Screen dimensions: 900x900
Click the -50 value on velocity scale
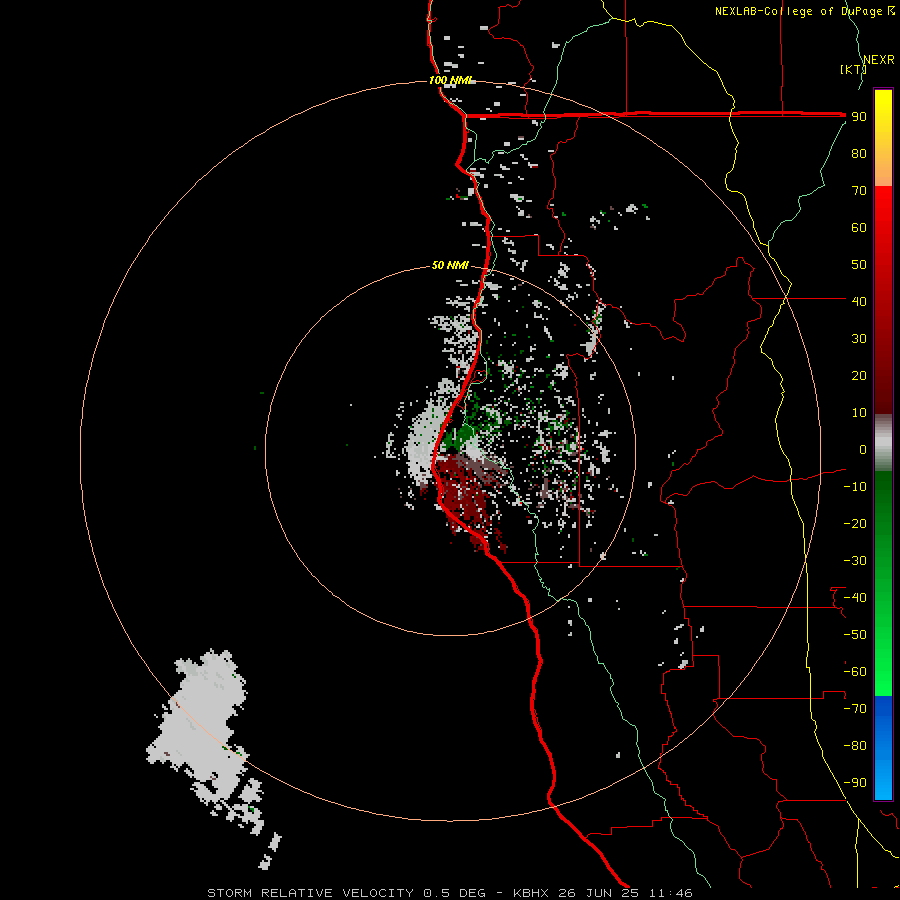click(x=855, y=635)
